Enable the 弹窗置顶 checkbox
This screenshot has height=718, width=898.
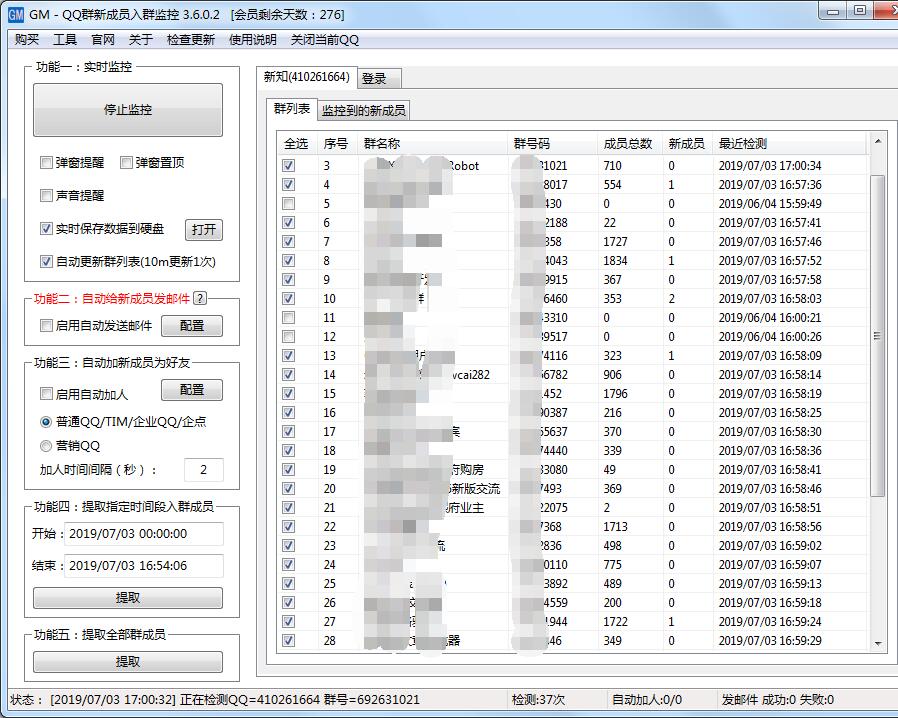[126, 163]
